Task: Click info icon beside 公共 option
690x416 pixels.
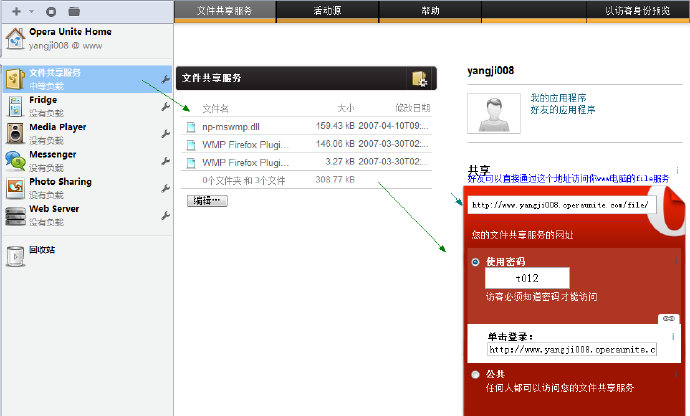Action: (x=675, y=374)
